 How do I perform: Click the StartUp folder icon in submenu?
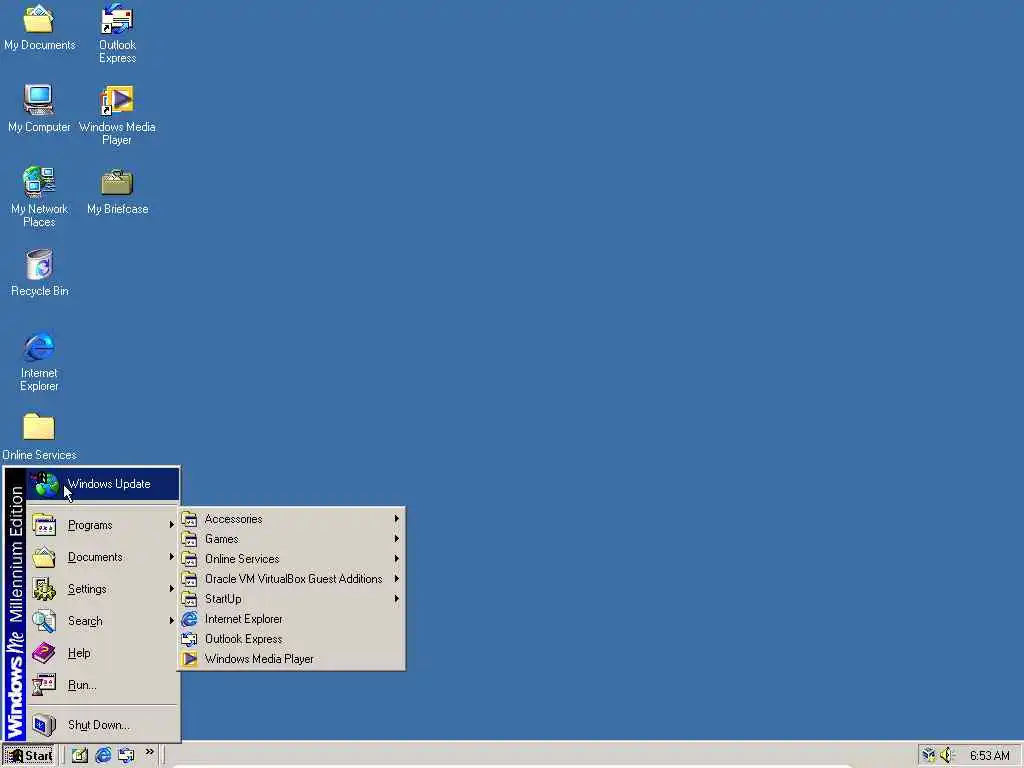pyautogui.click(x=189, y=599)
